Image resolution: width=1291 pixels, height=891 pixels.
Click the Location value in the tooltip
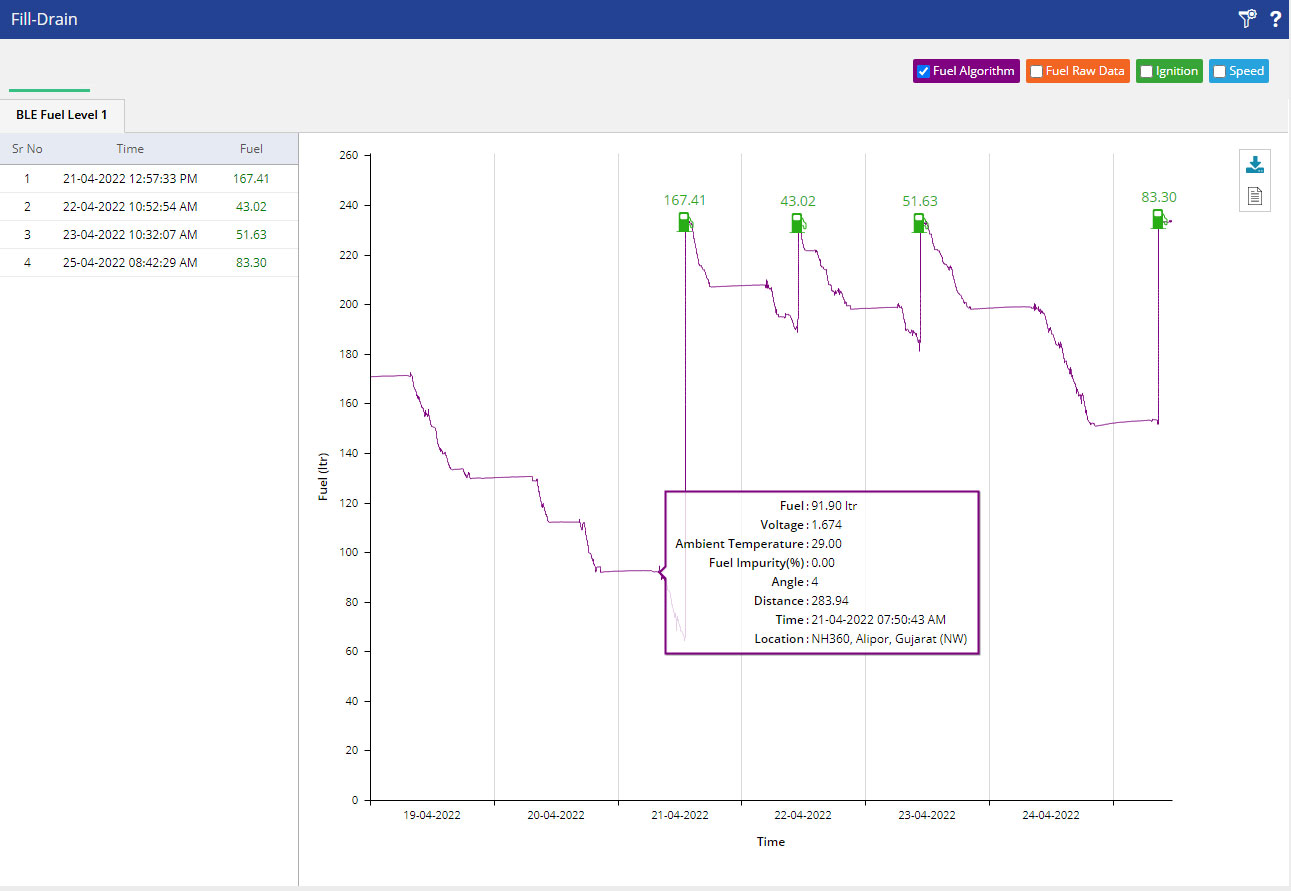889,639
